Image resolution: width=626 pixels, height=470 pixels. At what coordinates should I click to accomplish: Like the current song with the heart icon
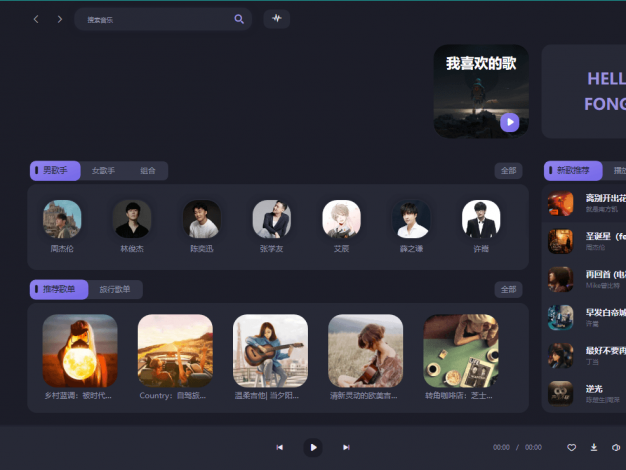tap(571, 447)
